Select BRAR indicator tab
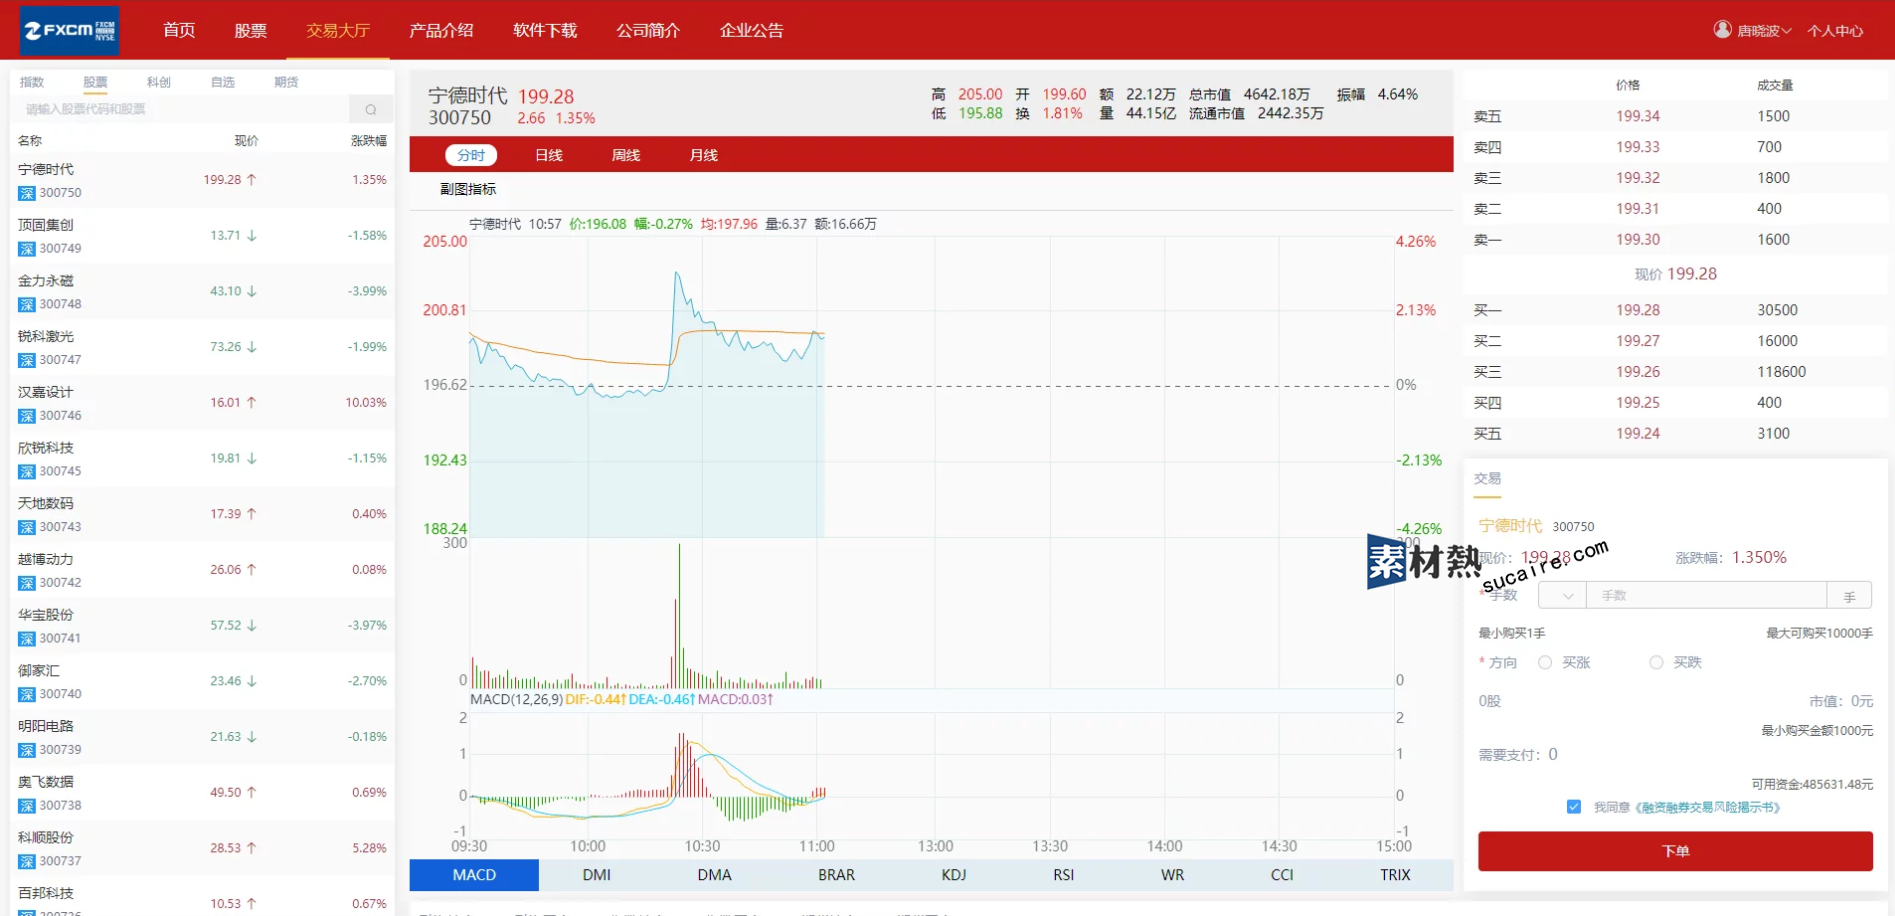Image resolution: width=1895 pixels, height=916 pixels. click(837, 875)
